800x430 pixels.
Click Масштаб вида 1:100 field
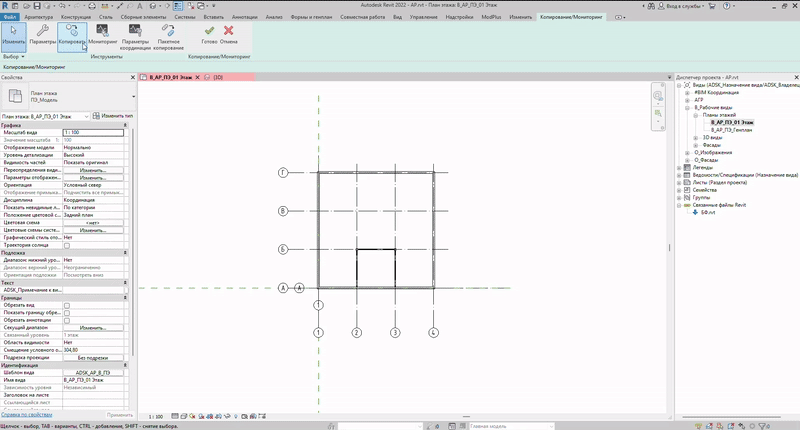coord(93,133)
